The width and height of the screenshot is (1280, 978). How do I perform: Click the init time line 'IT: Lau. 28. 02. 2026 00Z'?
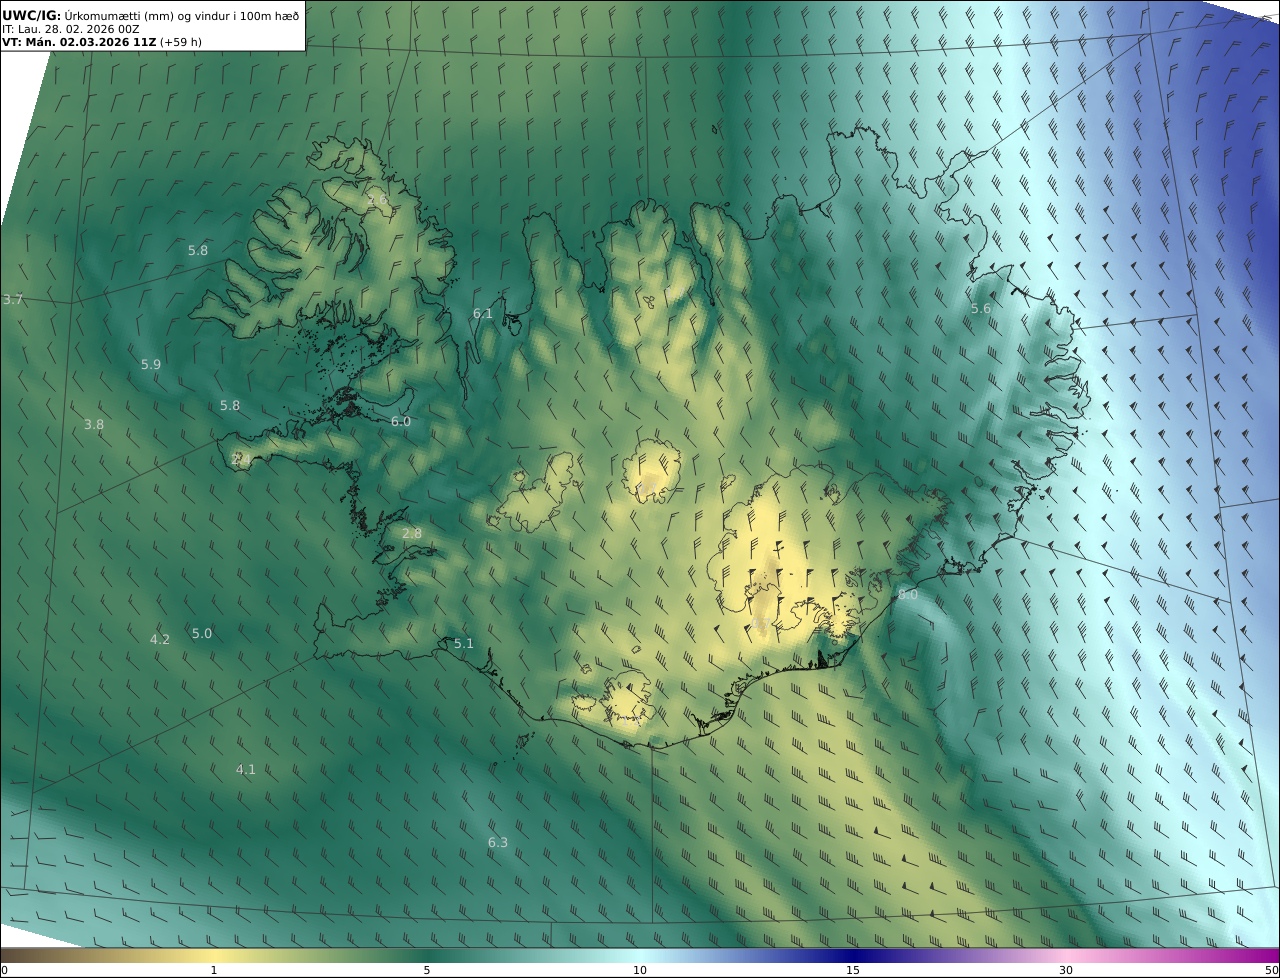[x=71, y=29]
